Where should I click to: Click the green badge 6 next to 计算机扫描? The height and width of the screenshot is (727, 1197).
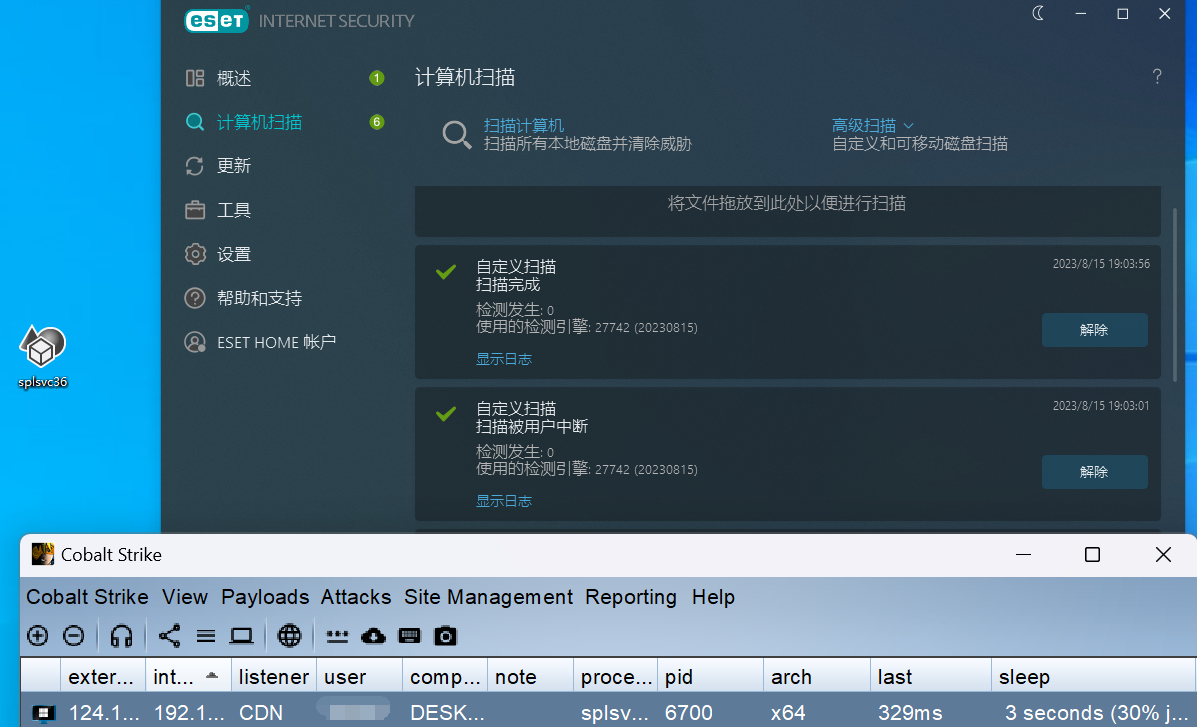(376, 122)
